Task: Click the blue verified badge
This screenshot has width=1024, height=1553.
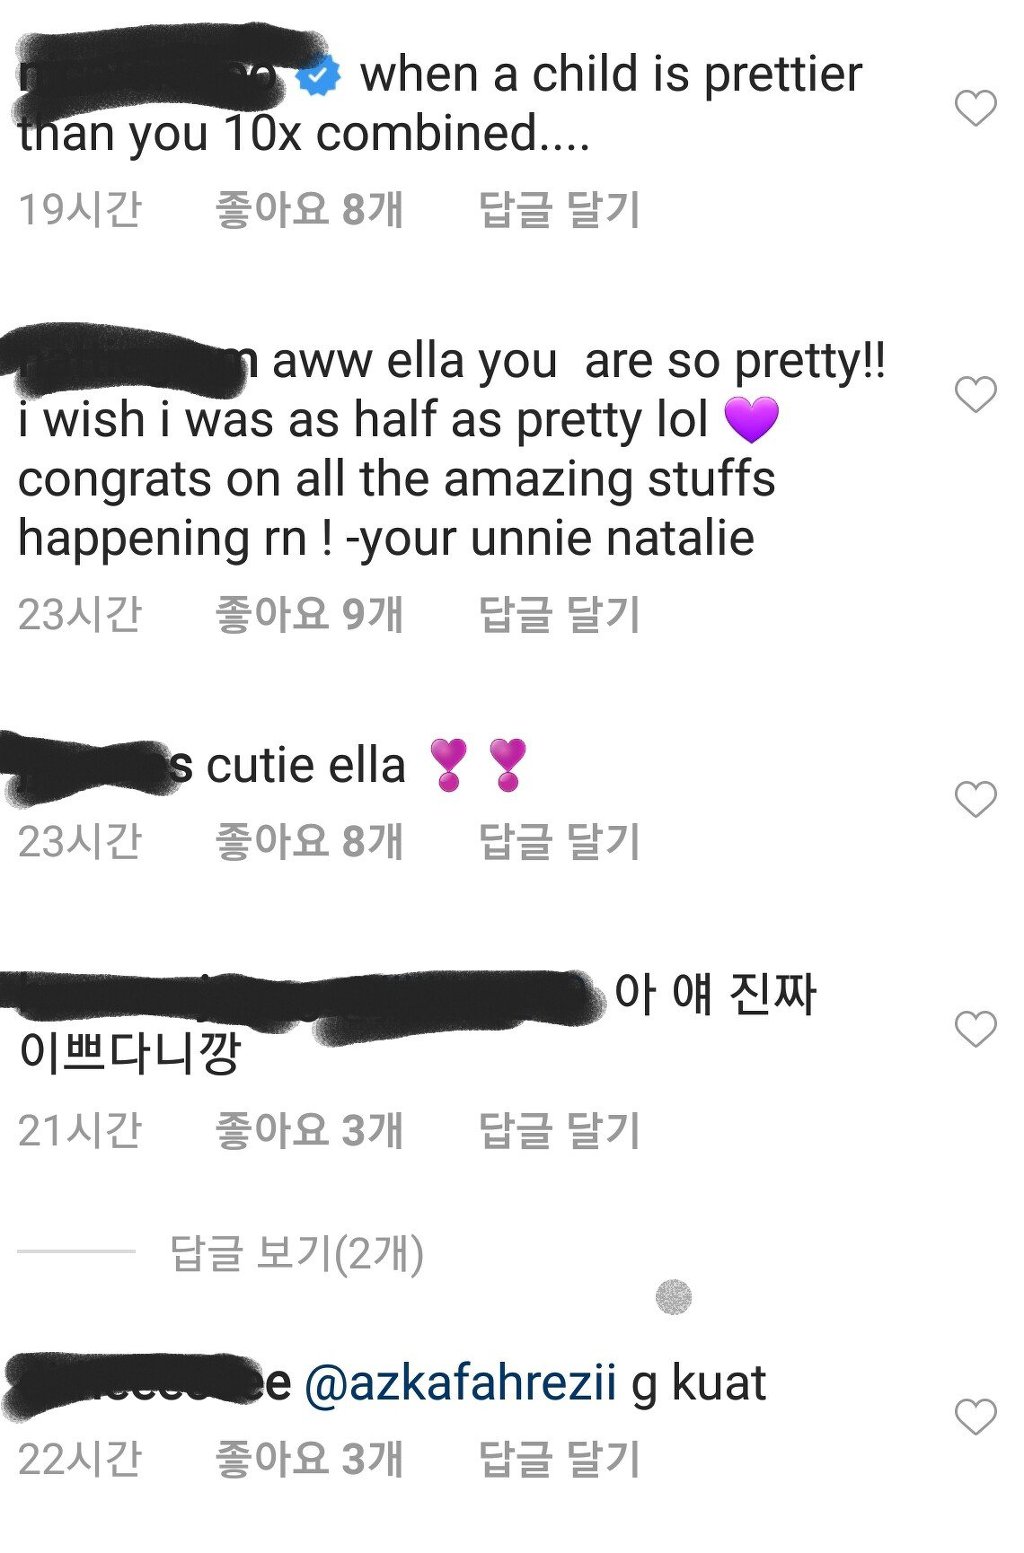Action: pos(319,76)
